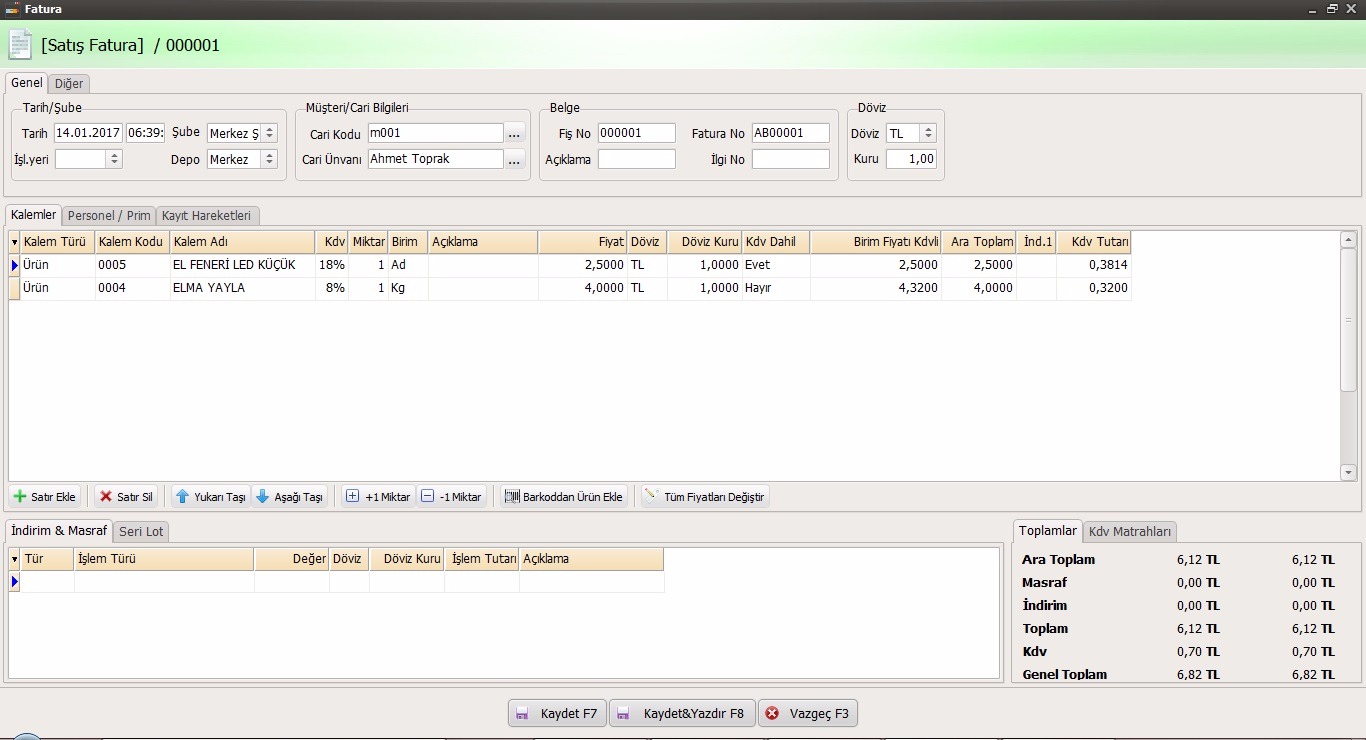Move row down with Aşağı Taşı
Image resolution: width=1366 pixels, height=740 pixels.
click(263, 497)
